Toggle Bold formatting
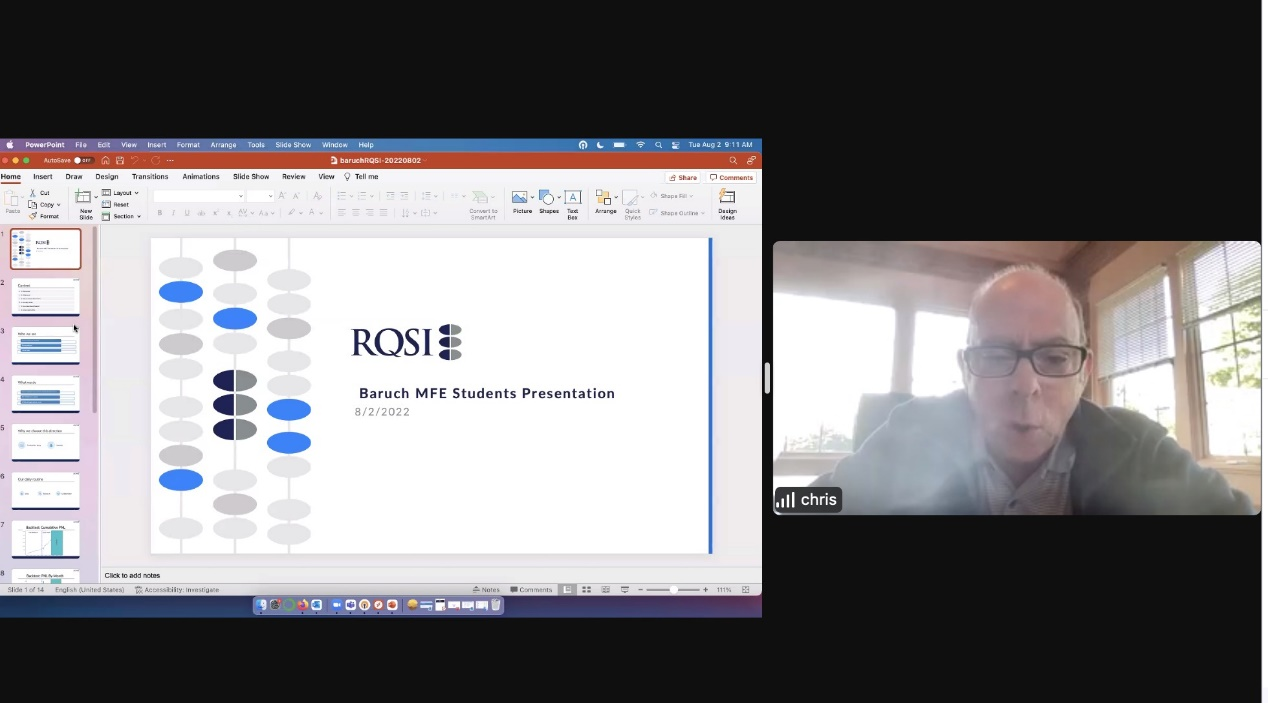Viewport: 1268px width, 703px height. click(159, 213)
